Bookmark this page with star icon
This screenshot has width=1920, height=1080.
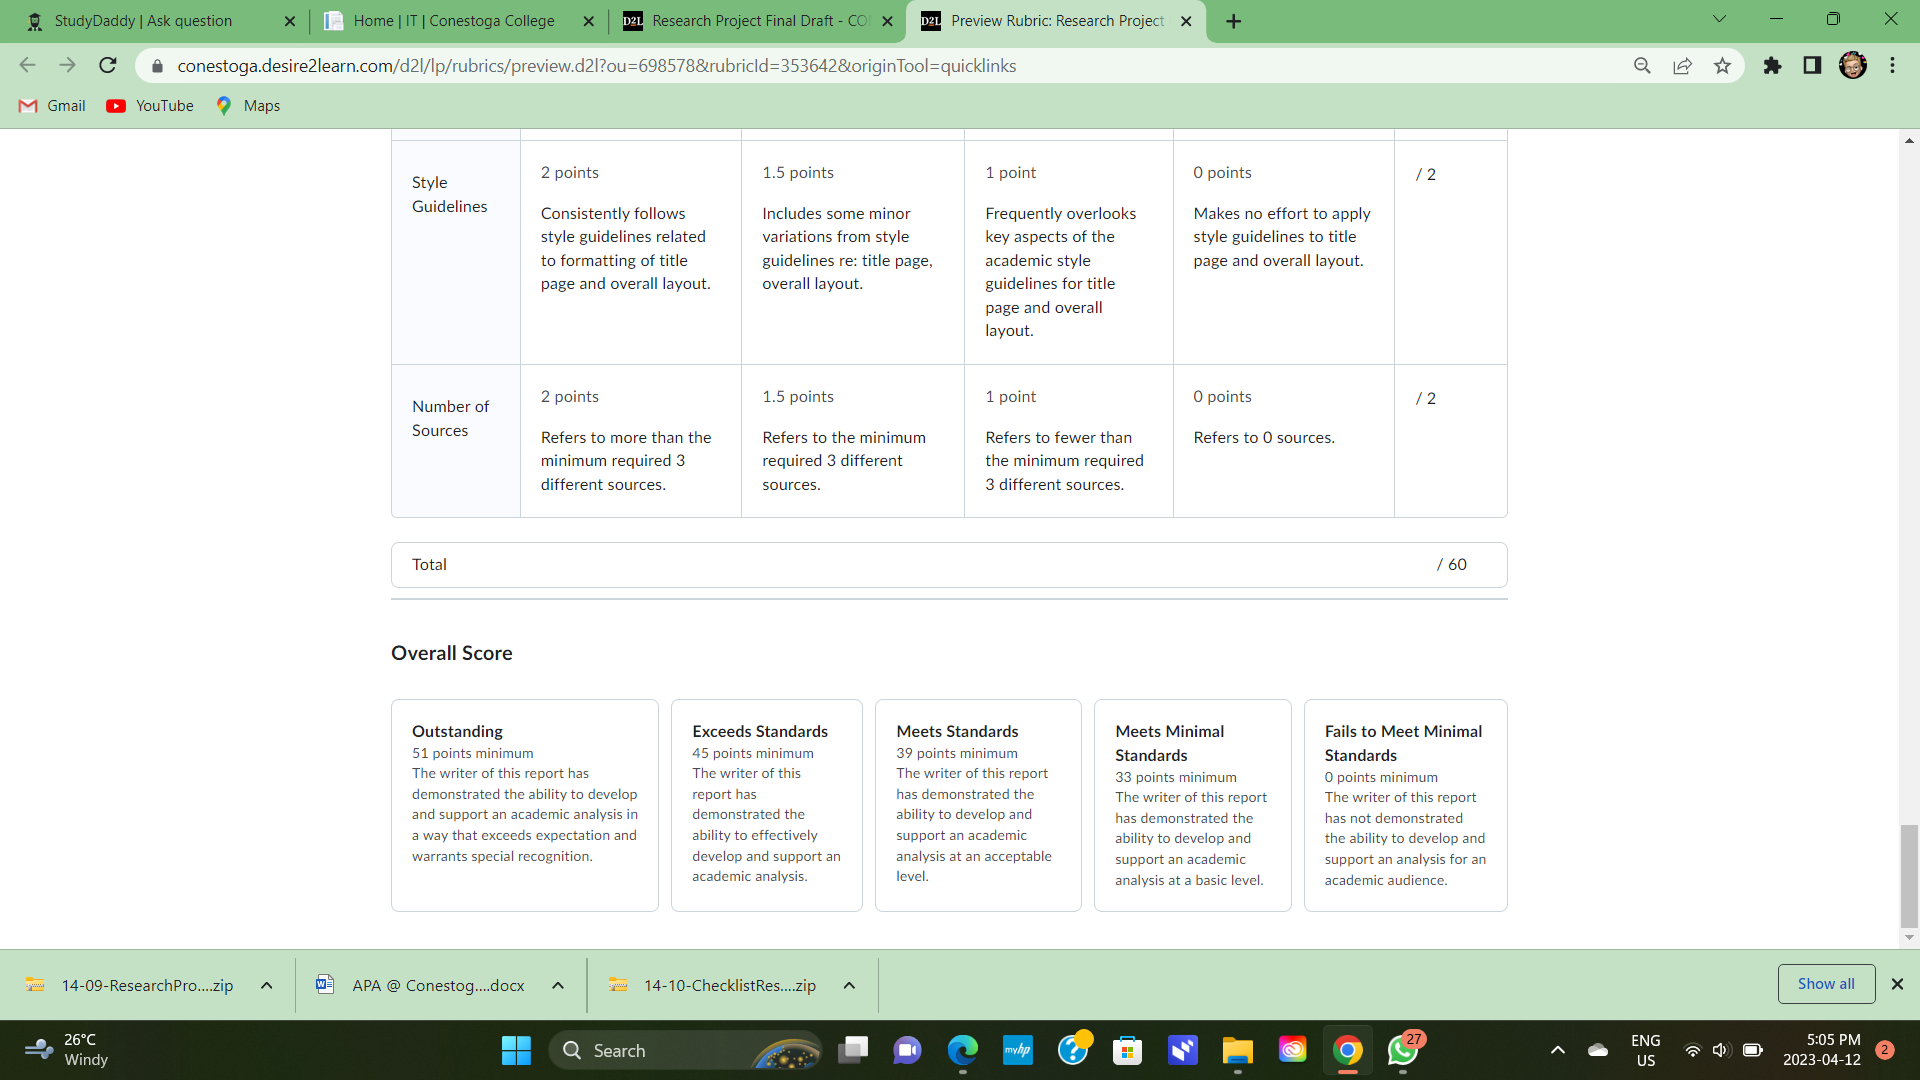click(x=1722, y=66)
